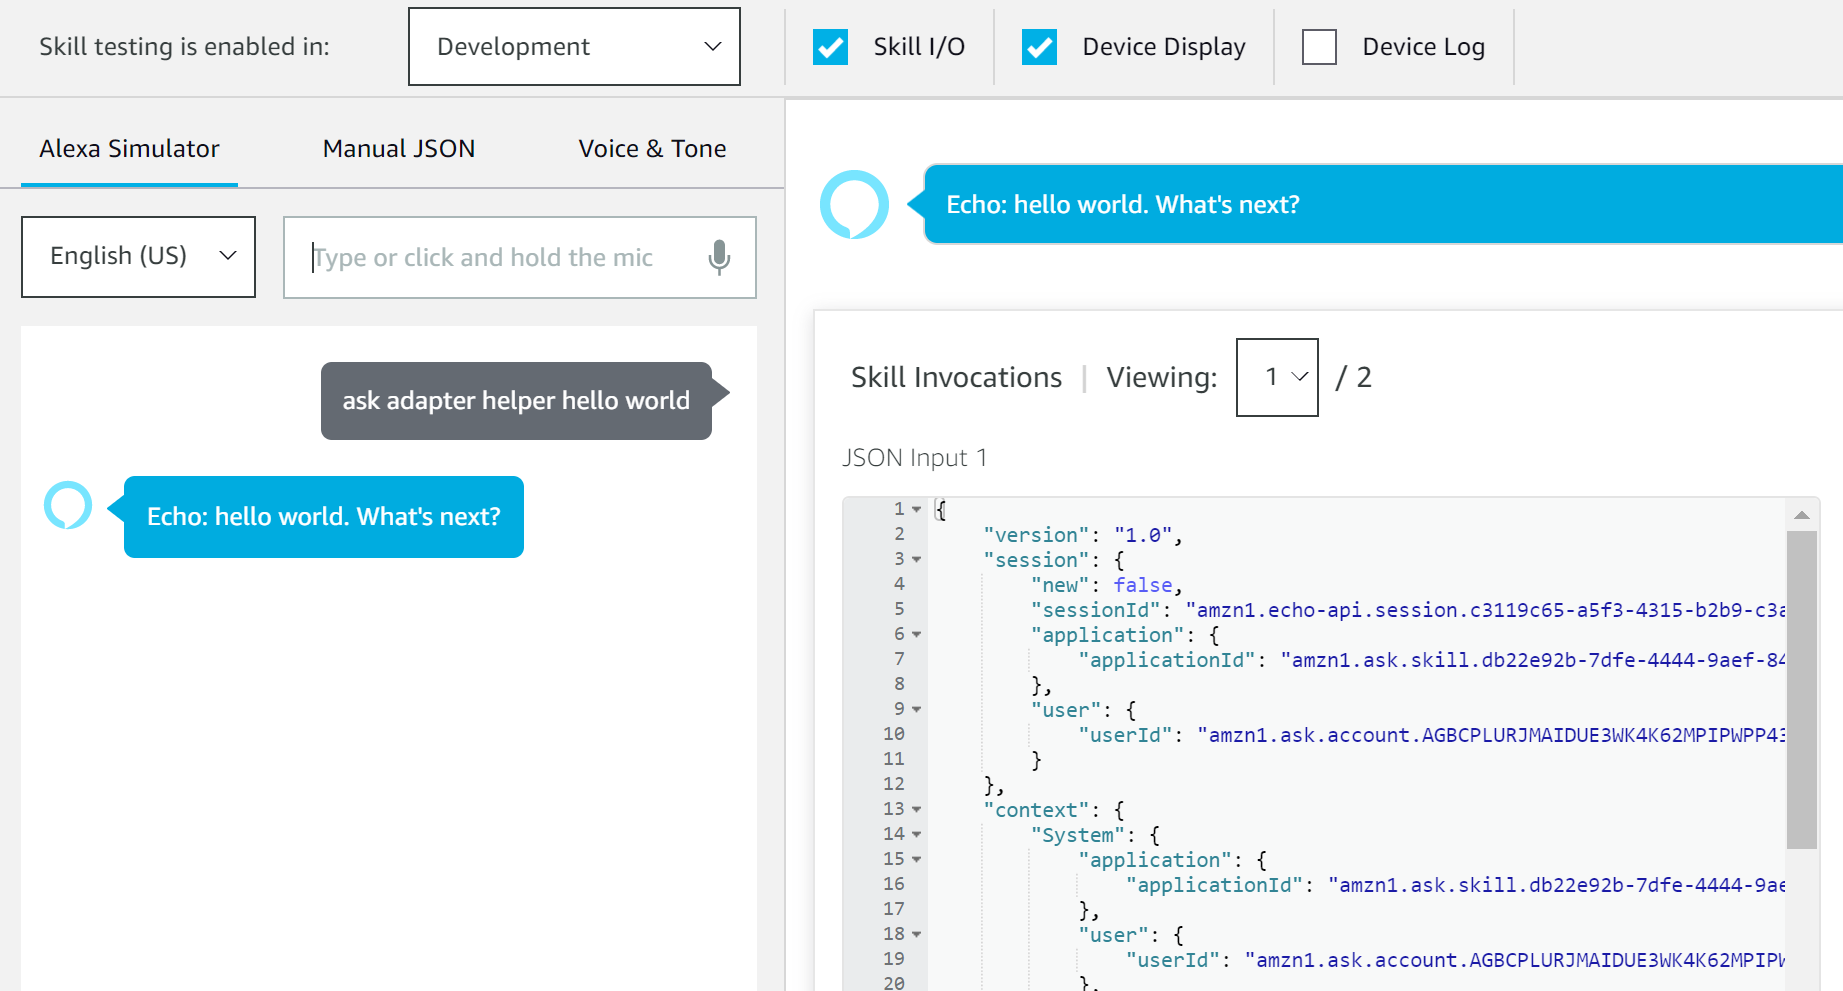Click the Alexa ring icon in left chat
This screenshot has width=1843, height=991.
(x=68, y=505)
